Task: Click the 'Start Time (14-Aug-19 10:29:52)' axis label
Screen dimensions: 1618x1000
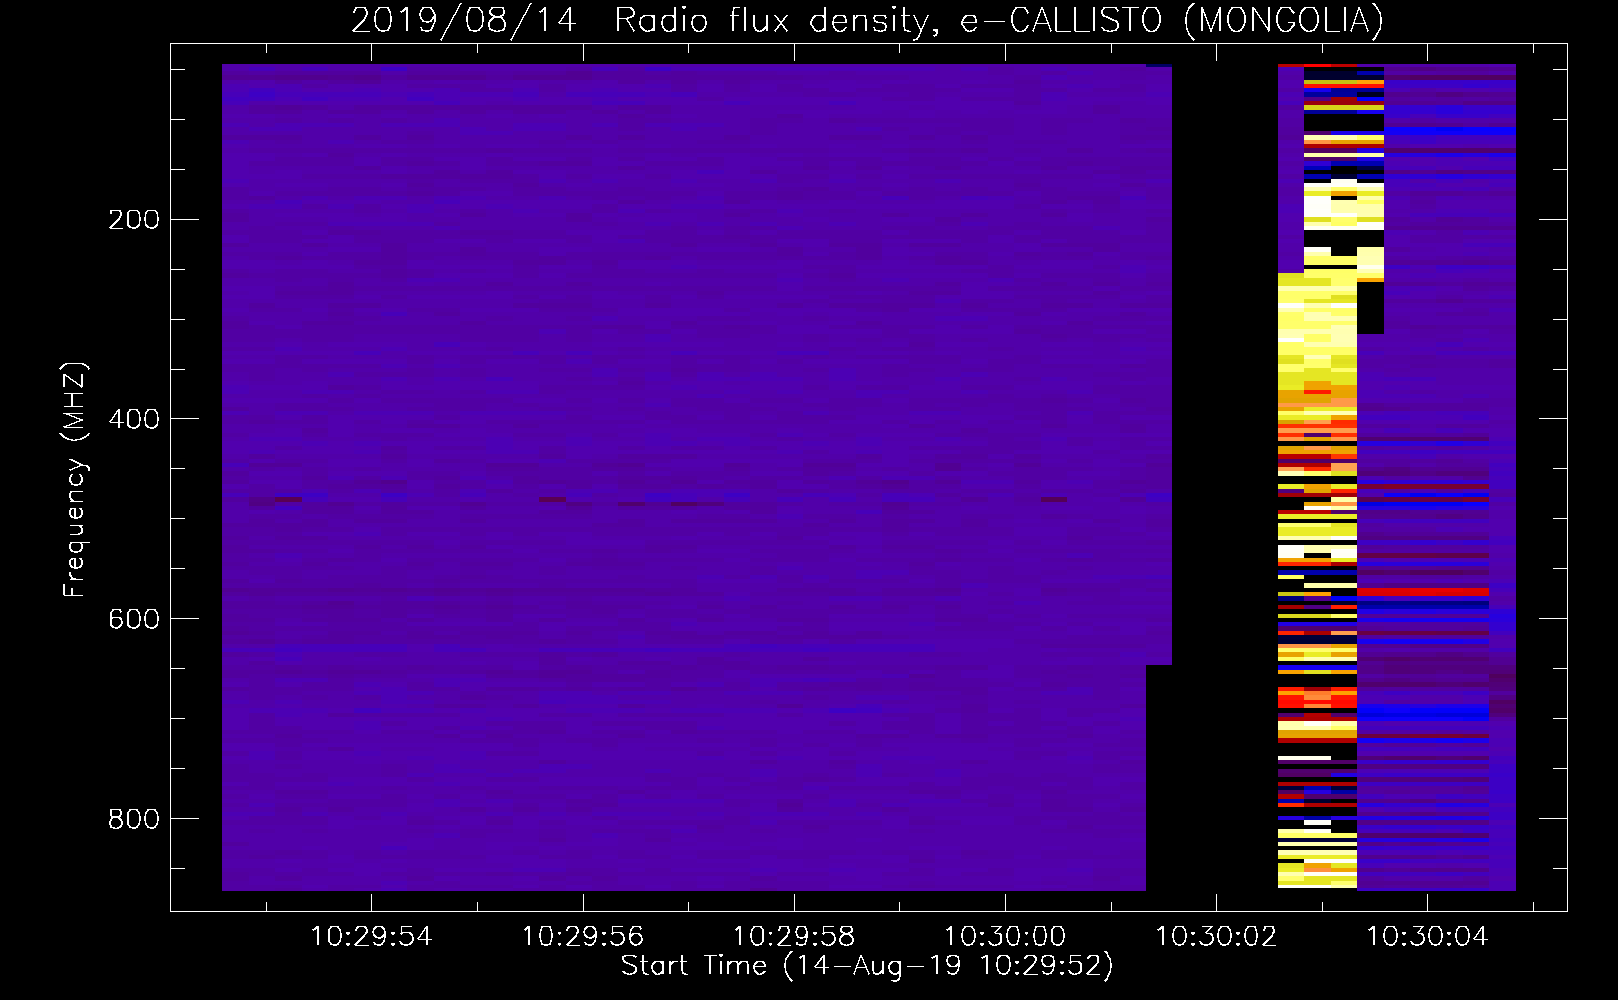Action: pyautogui.click(x=867, y=966)
